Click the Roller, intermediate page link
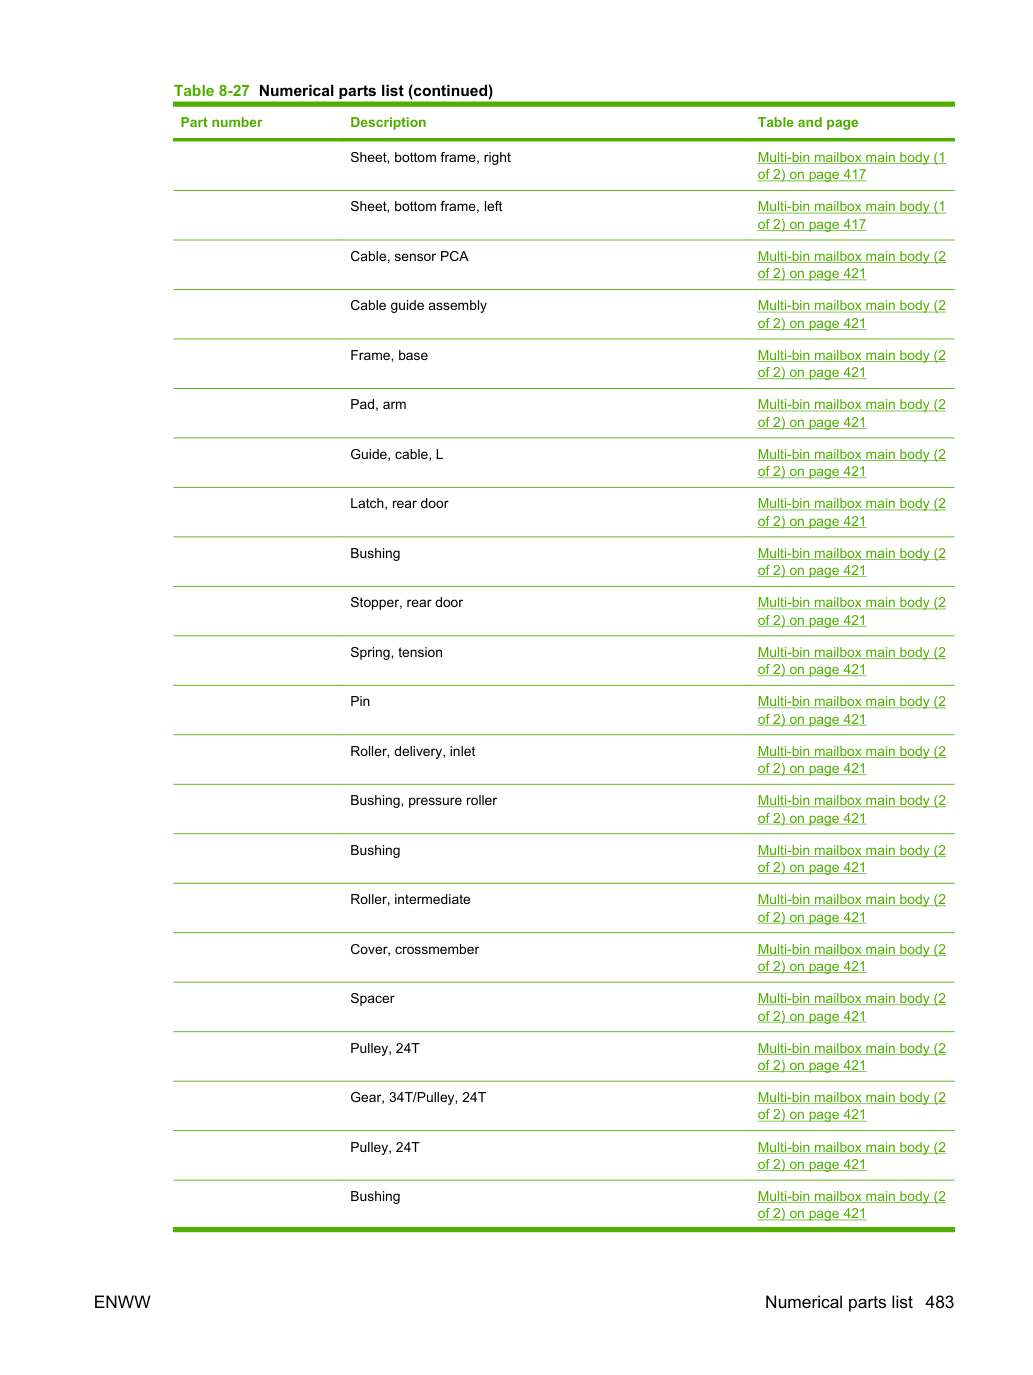Screen dimensions: 1033x1375 (x=851, y=908)
